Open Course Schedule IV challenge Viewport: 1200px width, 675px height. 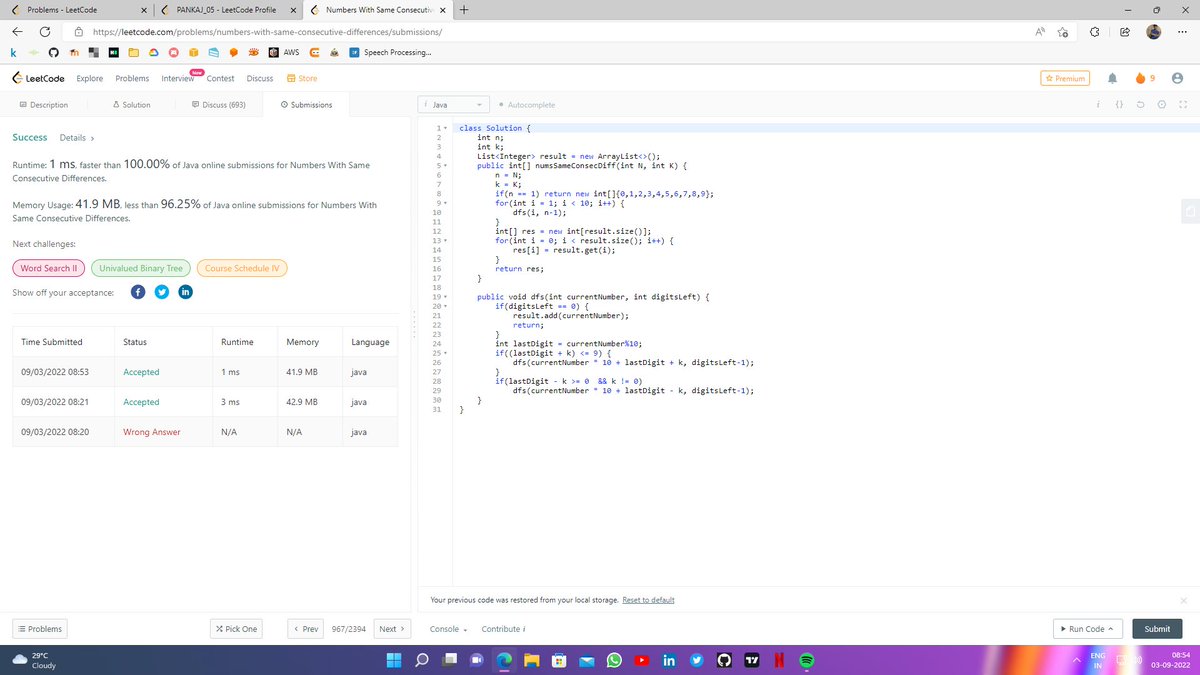pyautogui.click(x=244, y=268)
